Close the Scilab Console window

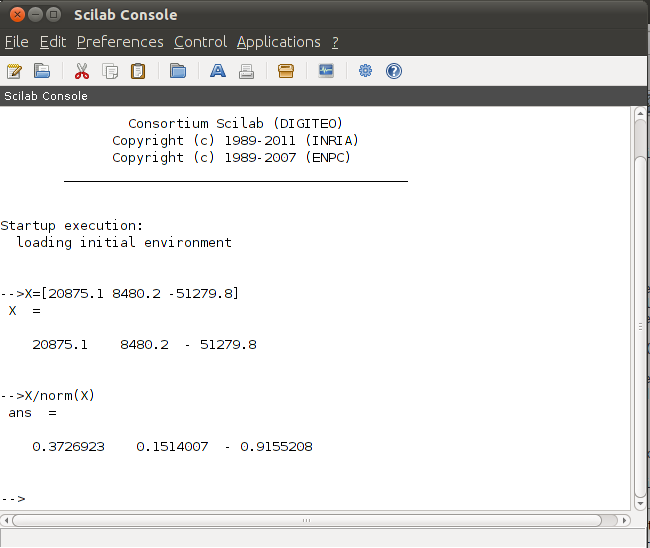tap(17, 15)
